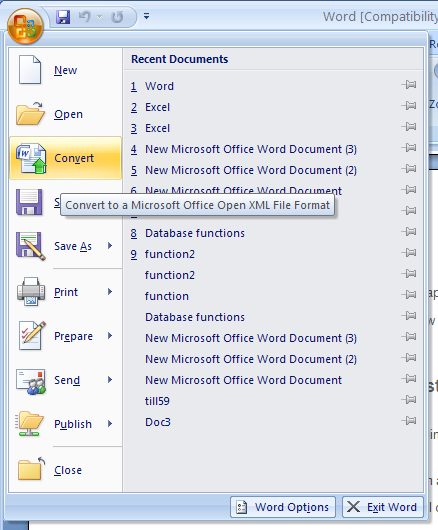Pin the recent document numbered 5

(409, 168)
